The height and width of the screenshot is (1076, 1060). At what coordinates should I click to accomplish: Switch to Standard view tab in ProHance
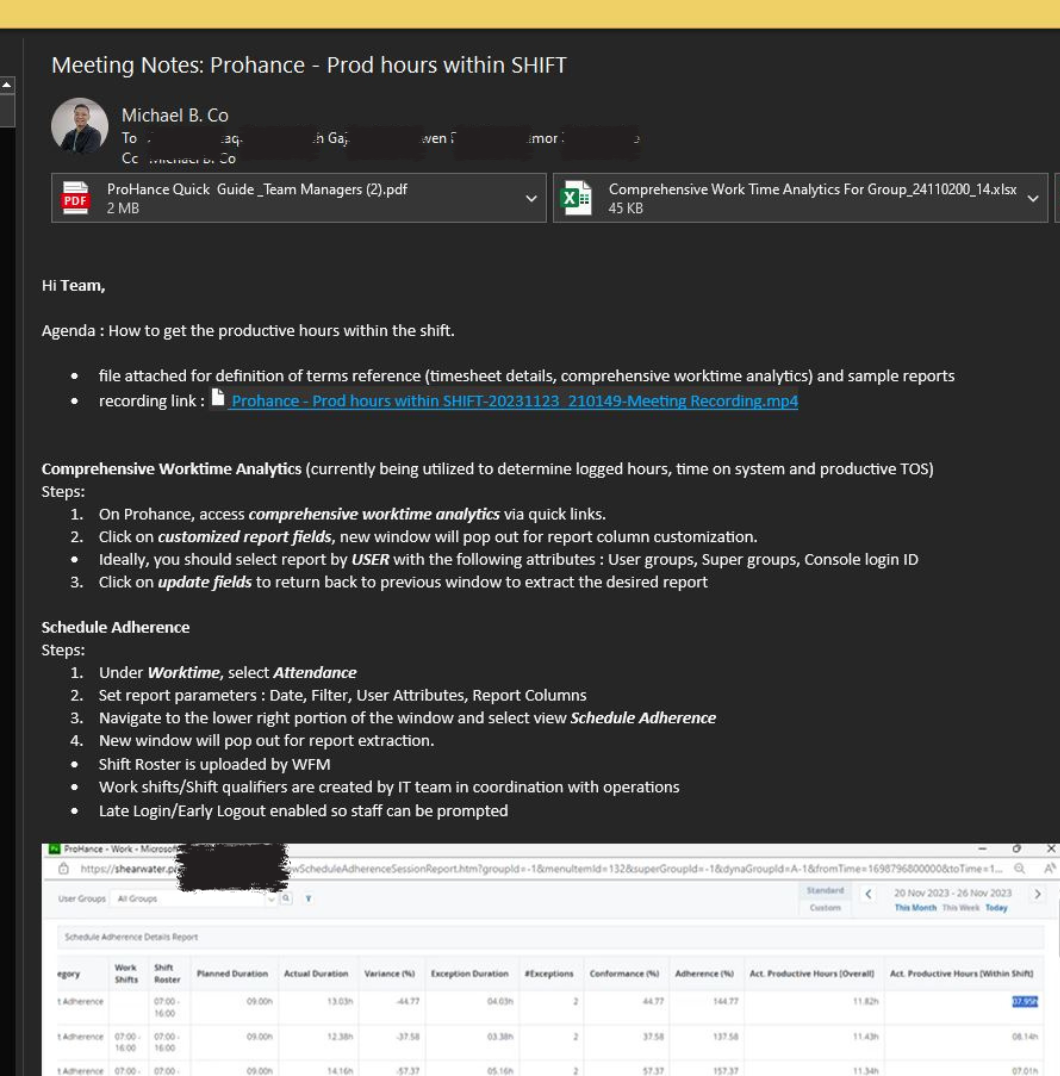pos(825,891)
